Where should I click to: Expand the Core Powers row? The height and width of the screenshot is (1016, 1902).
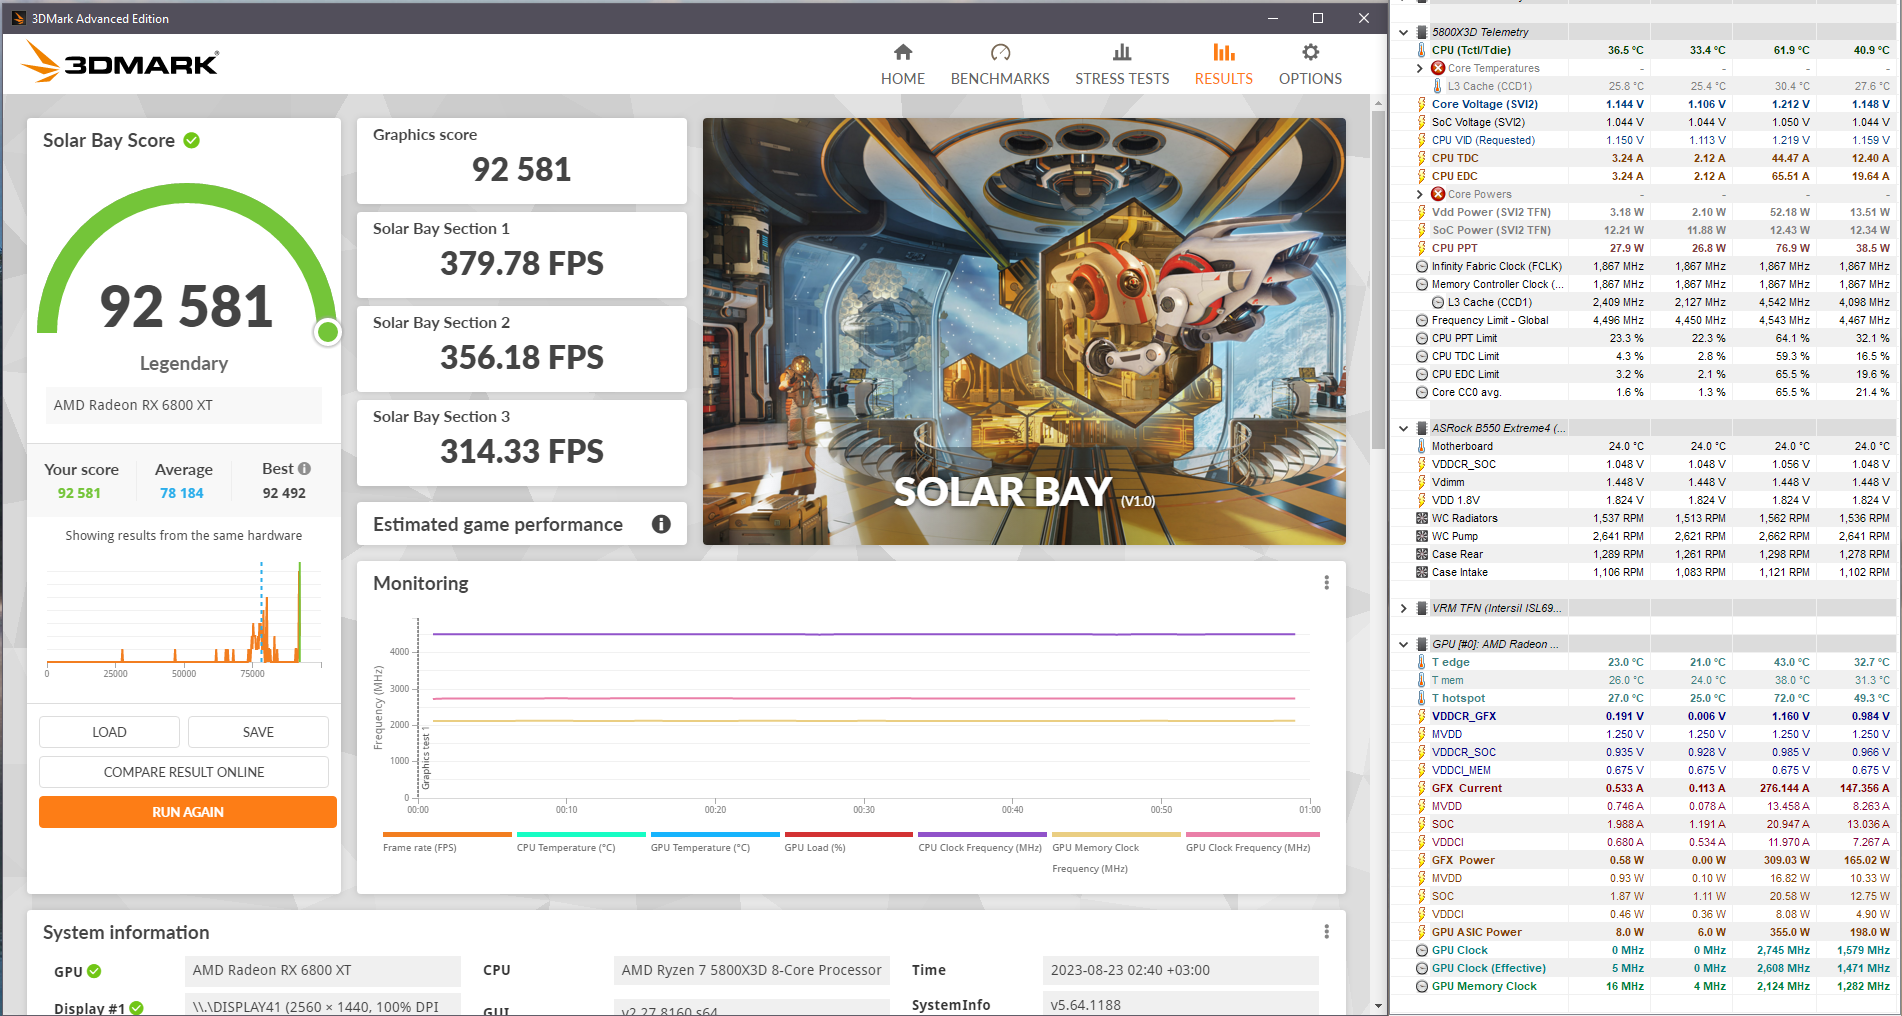(1419, 194)
